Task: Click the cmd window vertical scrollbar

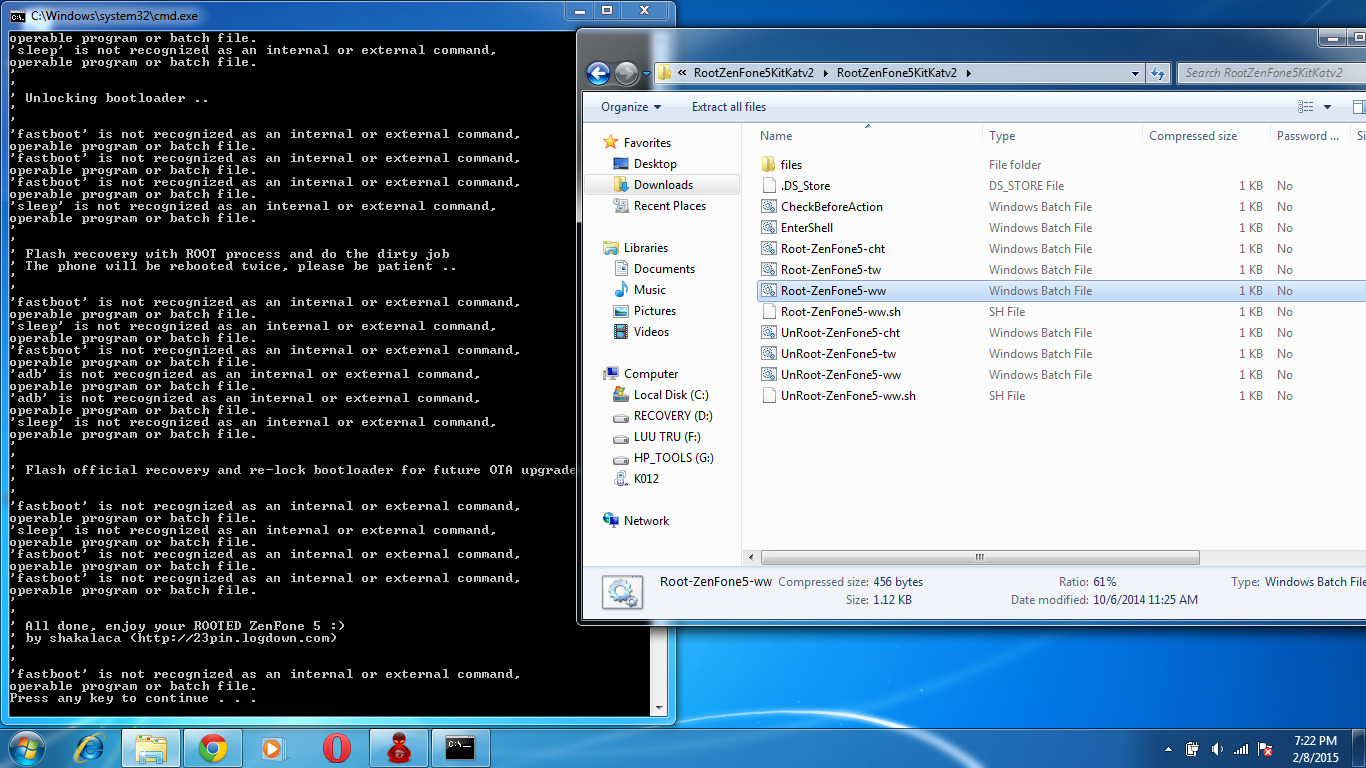Action: pos(658,375)
